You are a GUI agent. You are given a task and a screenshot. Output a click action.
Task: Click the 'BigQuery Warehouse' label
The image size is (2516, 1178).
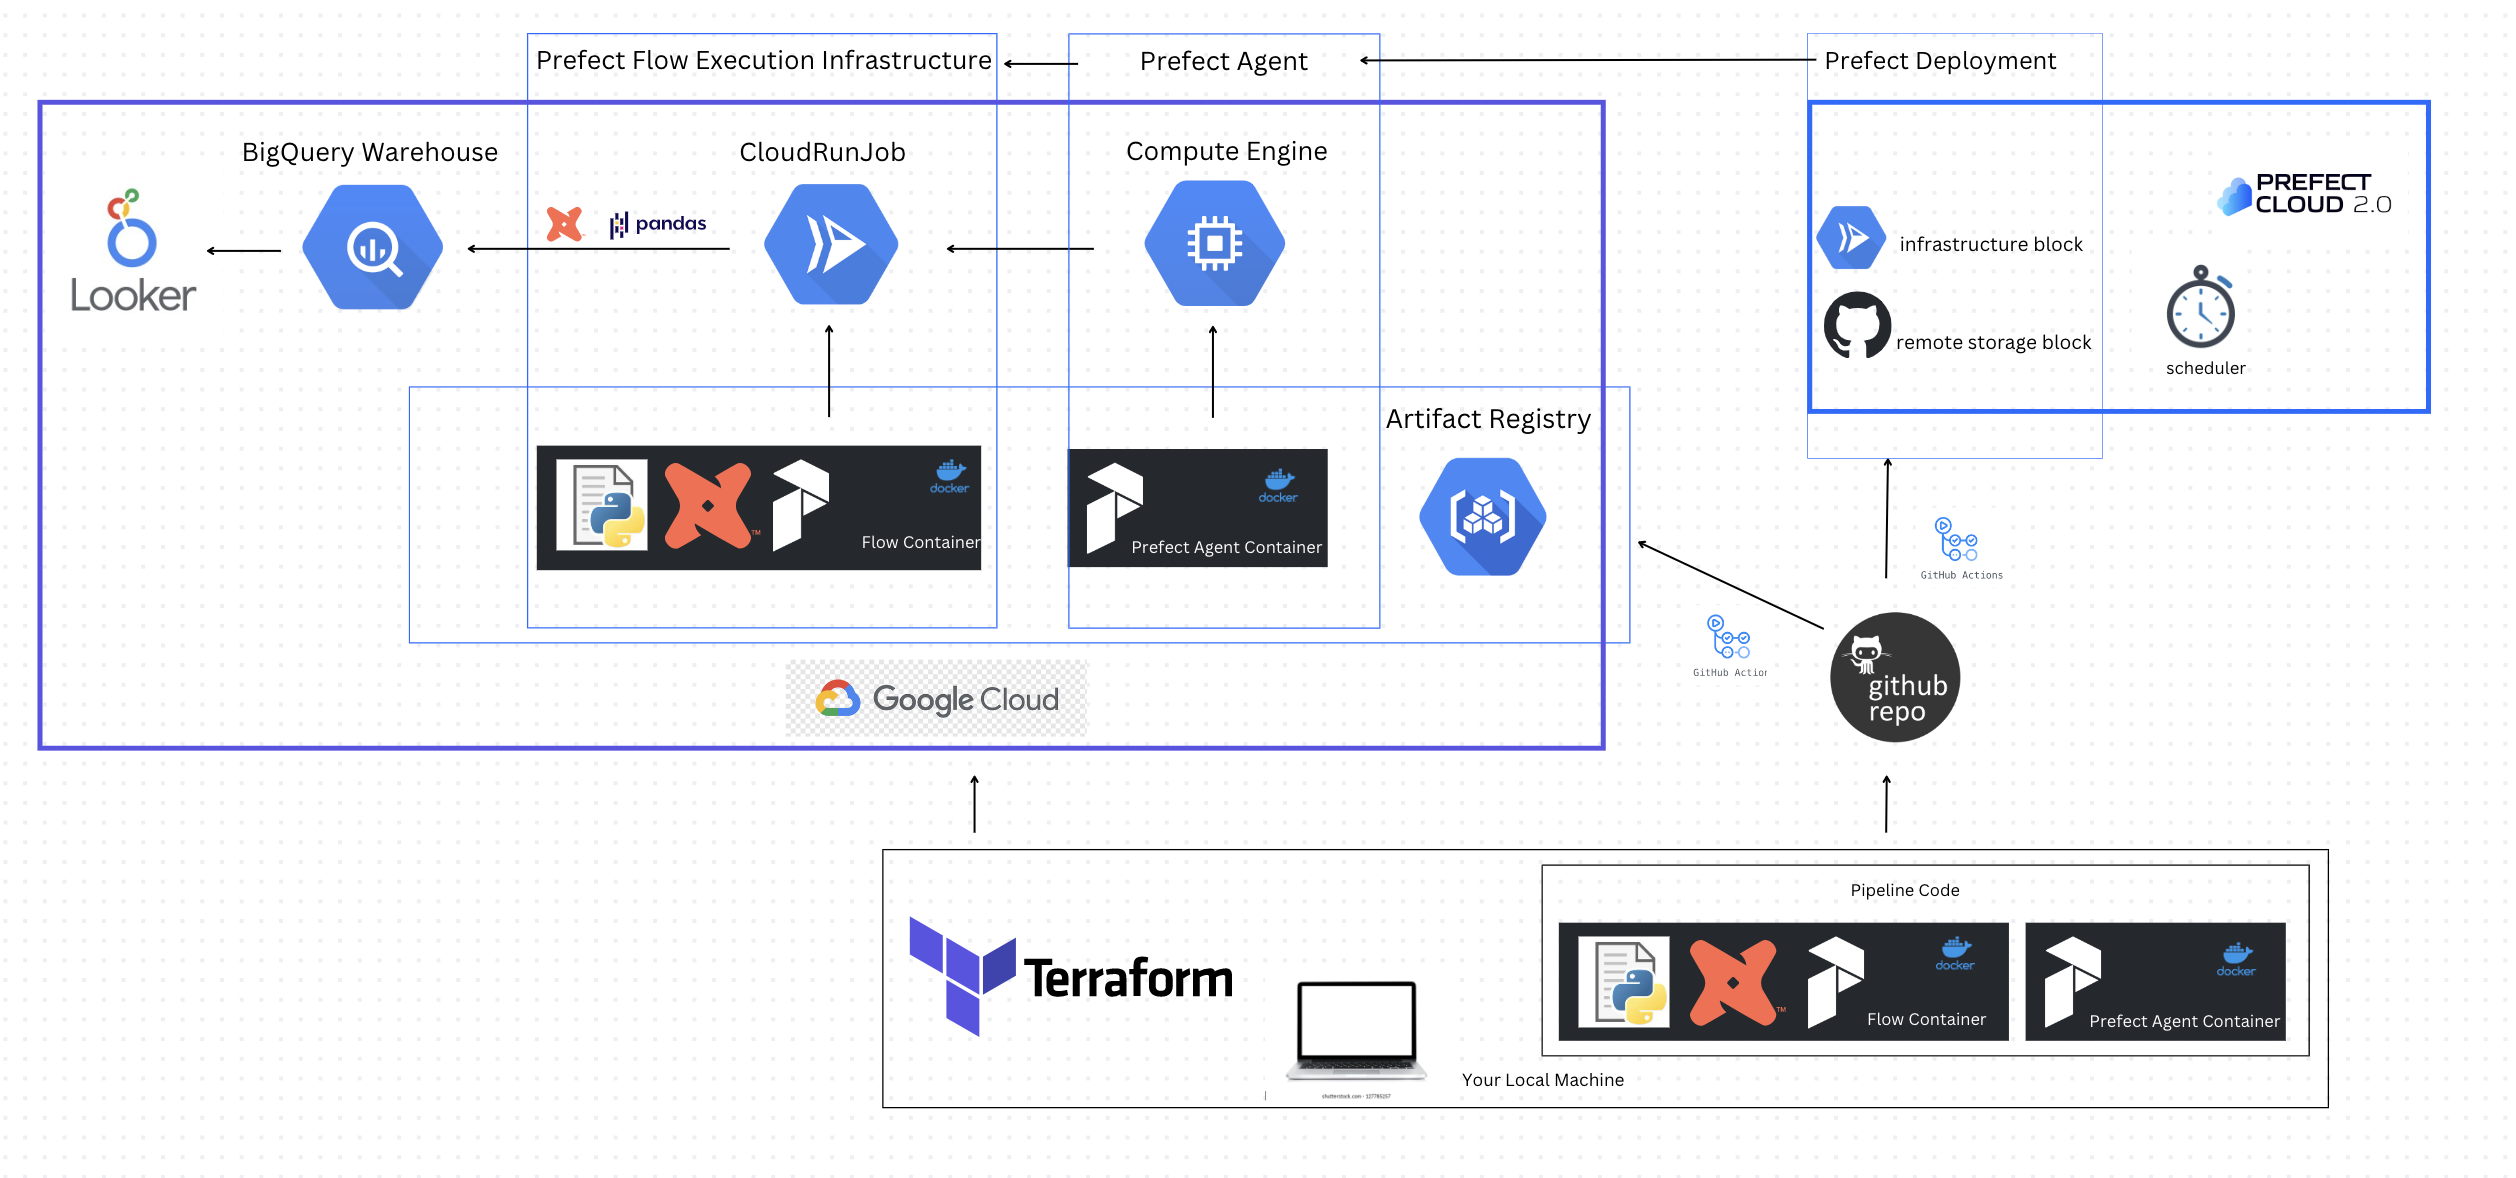point(370,152)
